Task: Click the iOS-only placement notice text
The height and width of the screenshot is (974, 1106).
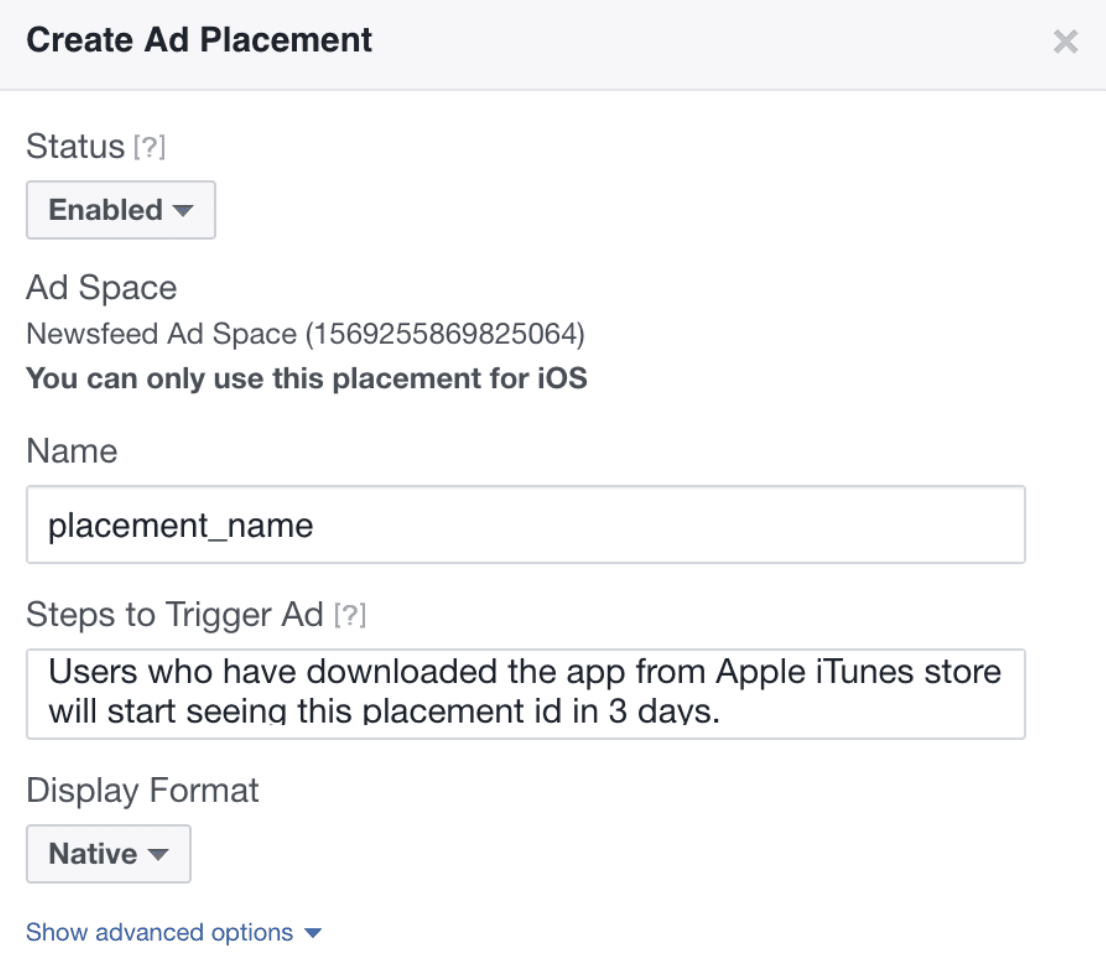Action: [306, 379]
